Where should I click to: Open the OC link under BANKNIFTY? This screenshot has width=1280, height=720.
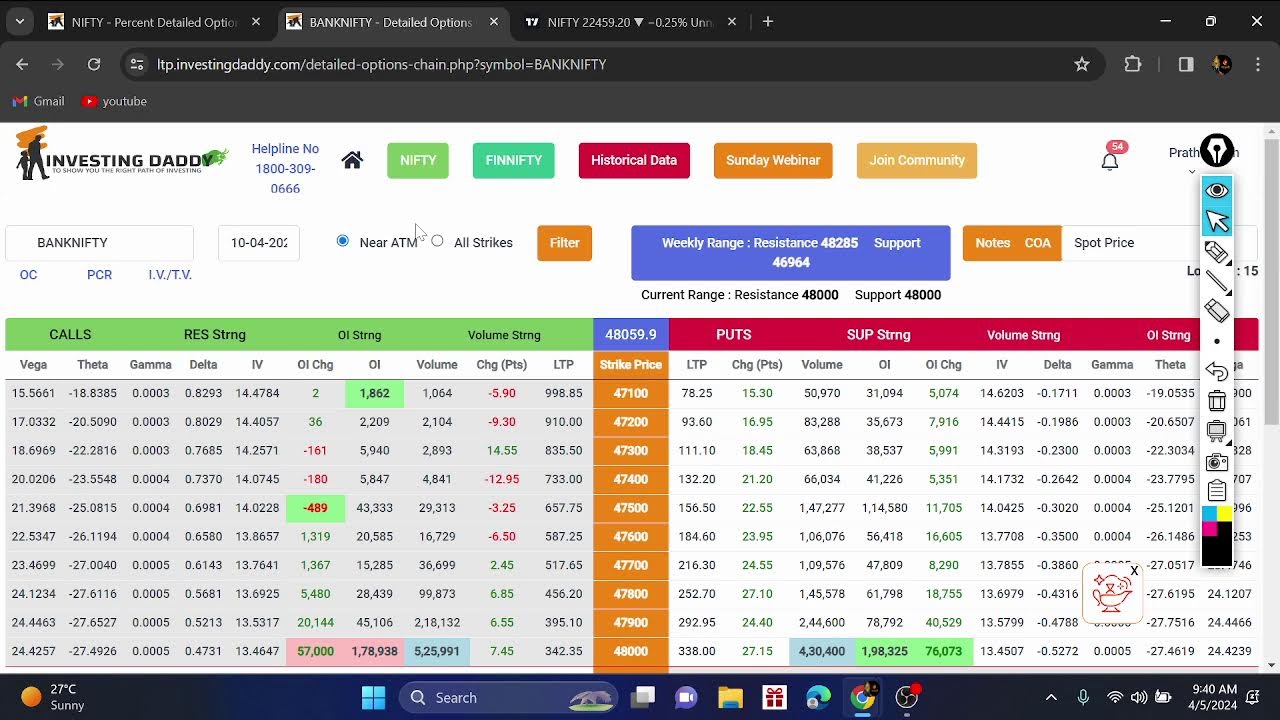click(28, 275)
